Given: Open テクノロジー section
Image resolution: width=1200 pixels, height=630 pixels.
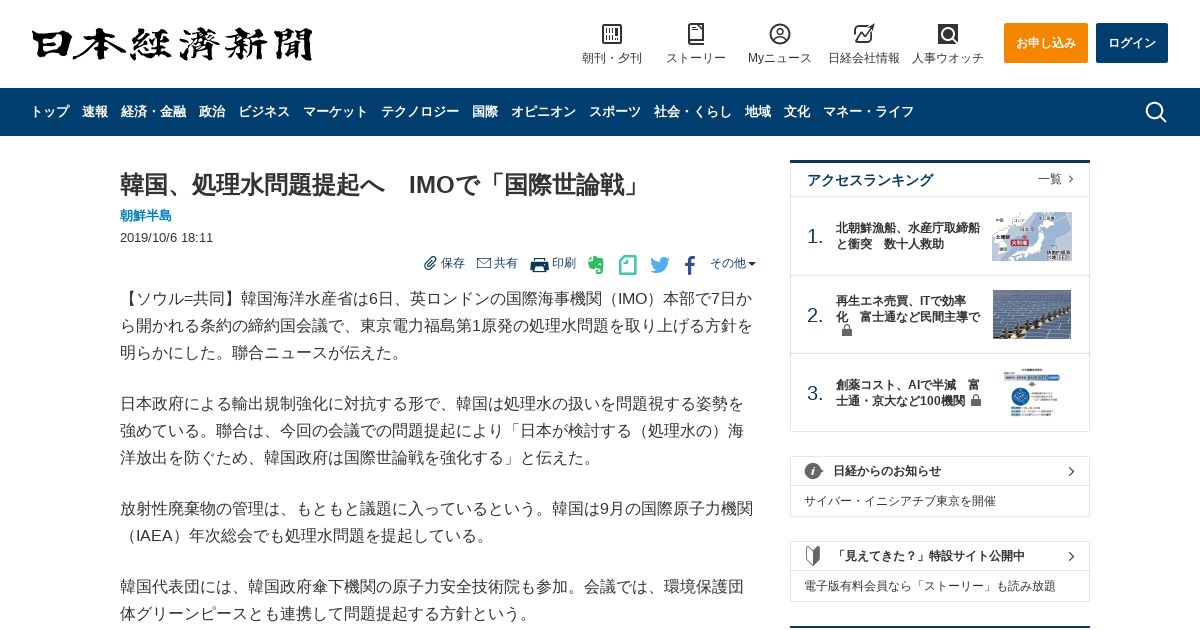Looking at the screenshot, I should coord(420,112).
